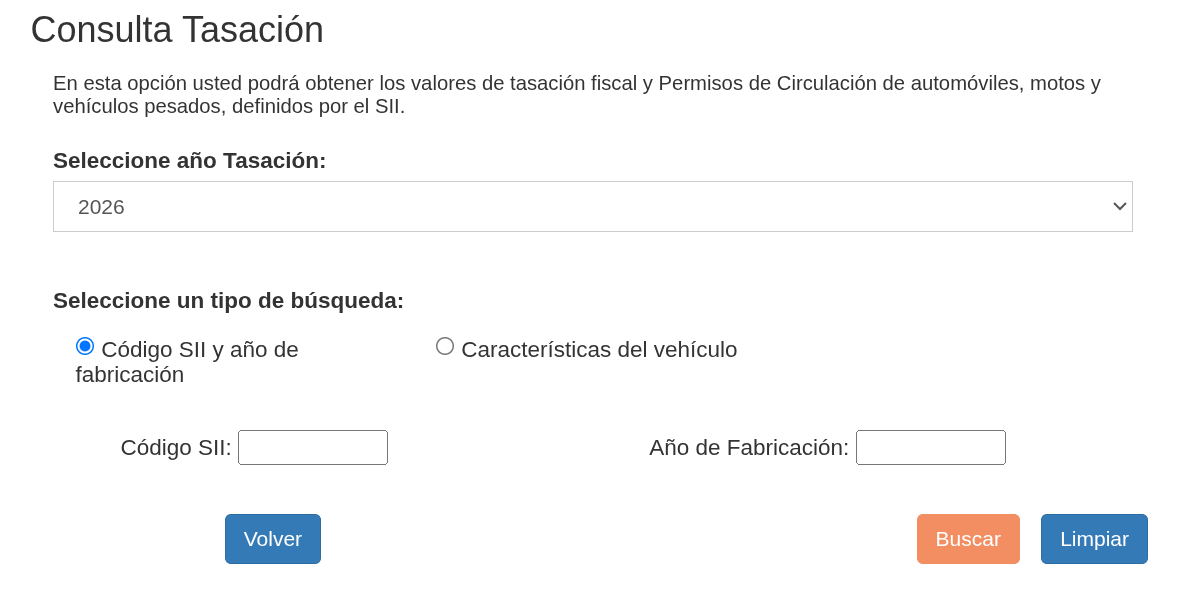
Task: Select the Características del vehículo radio button
Action: tap(445, 345)
